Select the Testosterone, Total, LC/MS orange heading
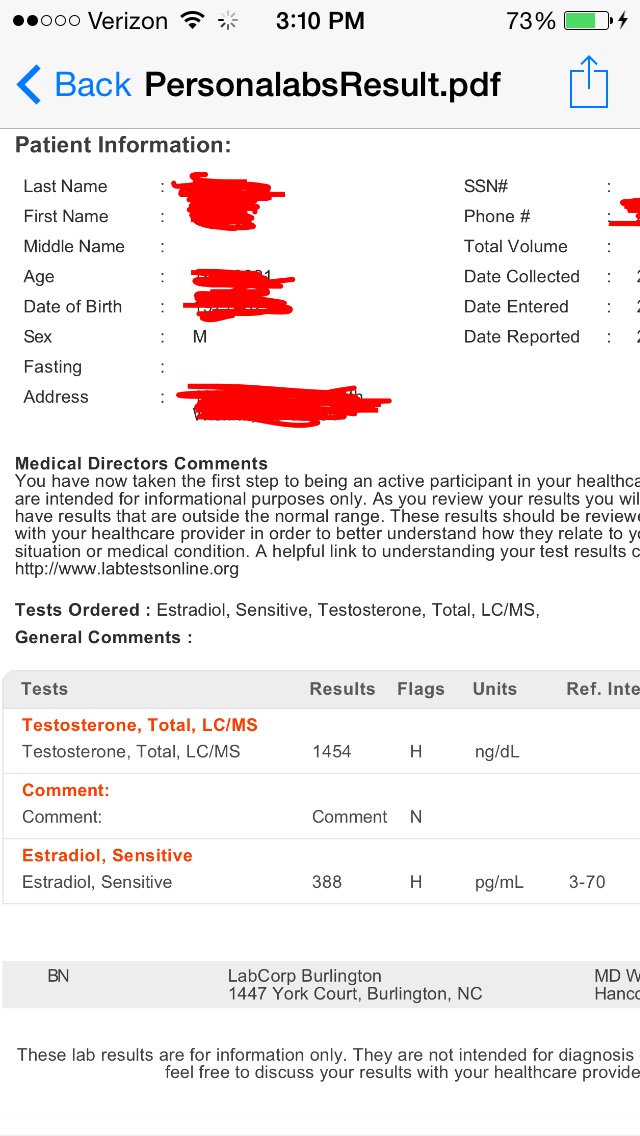 tap(140, 724)
